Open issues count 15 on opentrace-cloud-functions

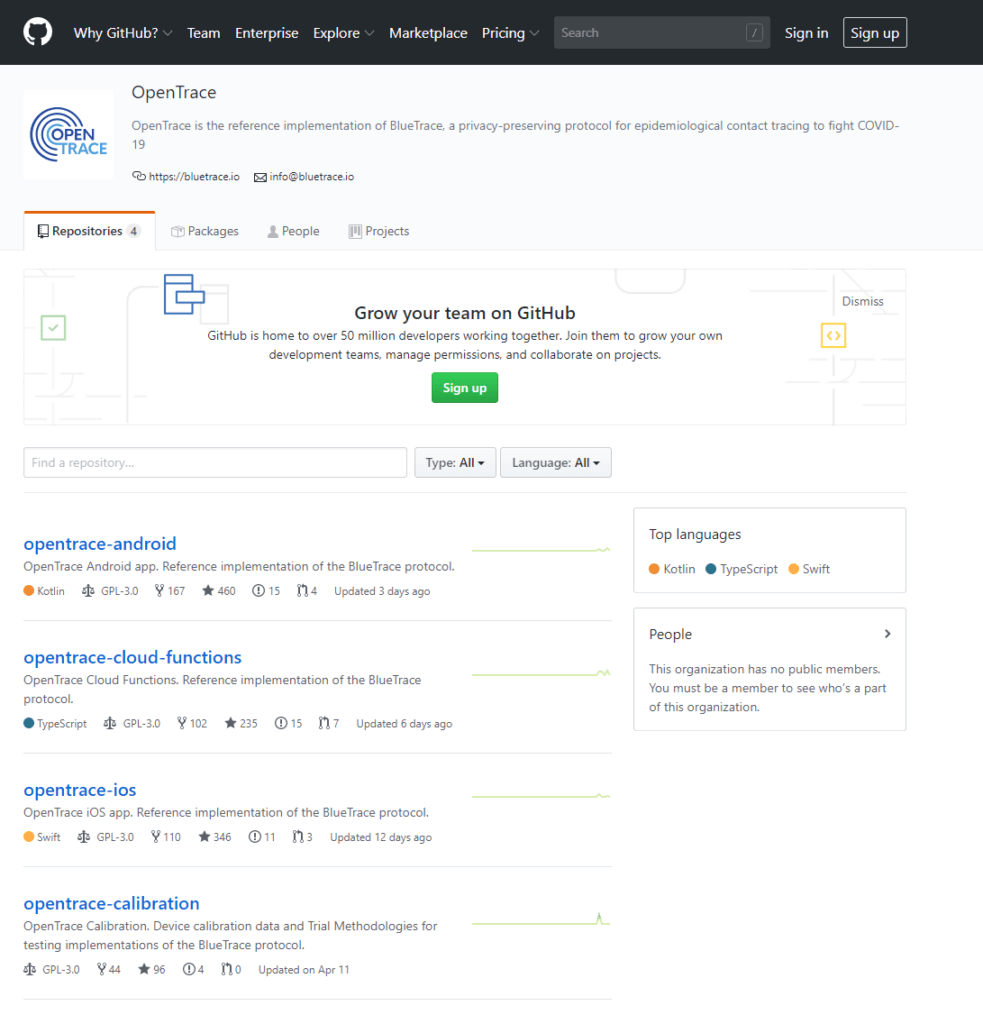[288, 724]
